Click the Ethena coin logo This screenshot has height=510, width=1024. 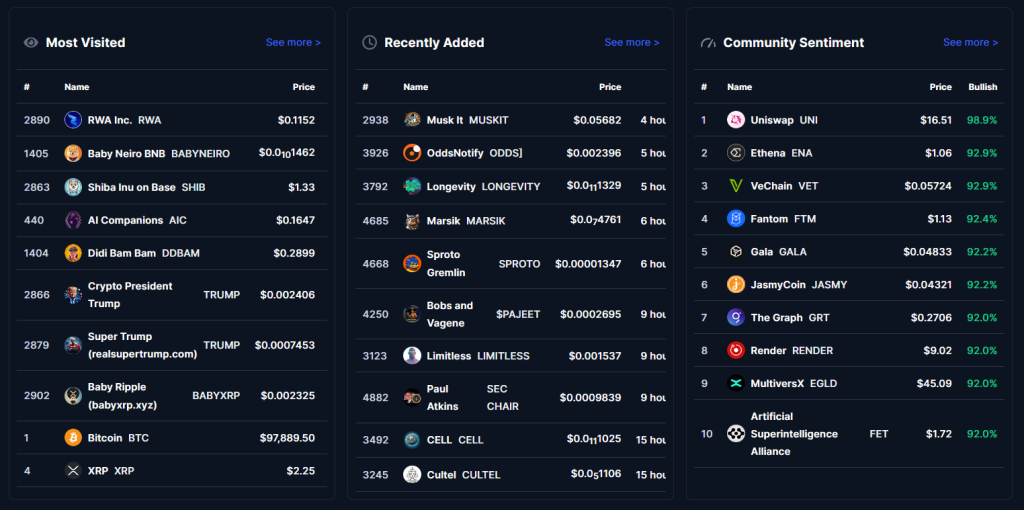pyautogui.click(x=736, y=153)
